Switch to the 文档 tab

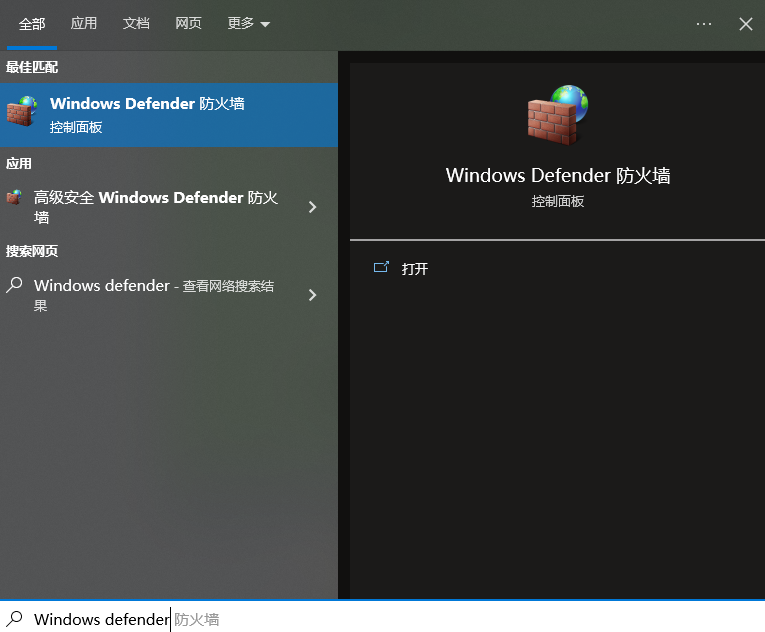136,23
